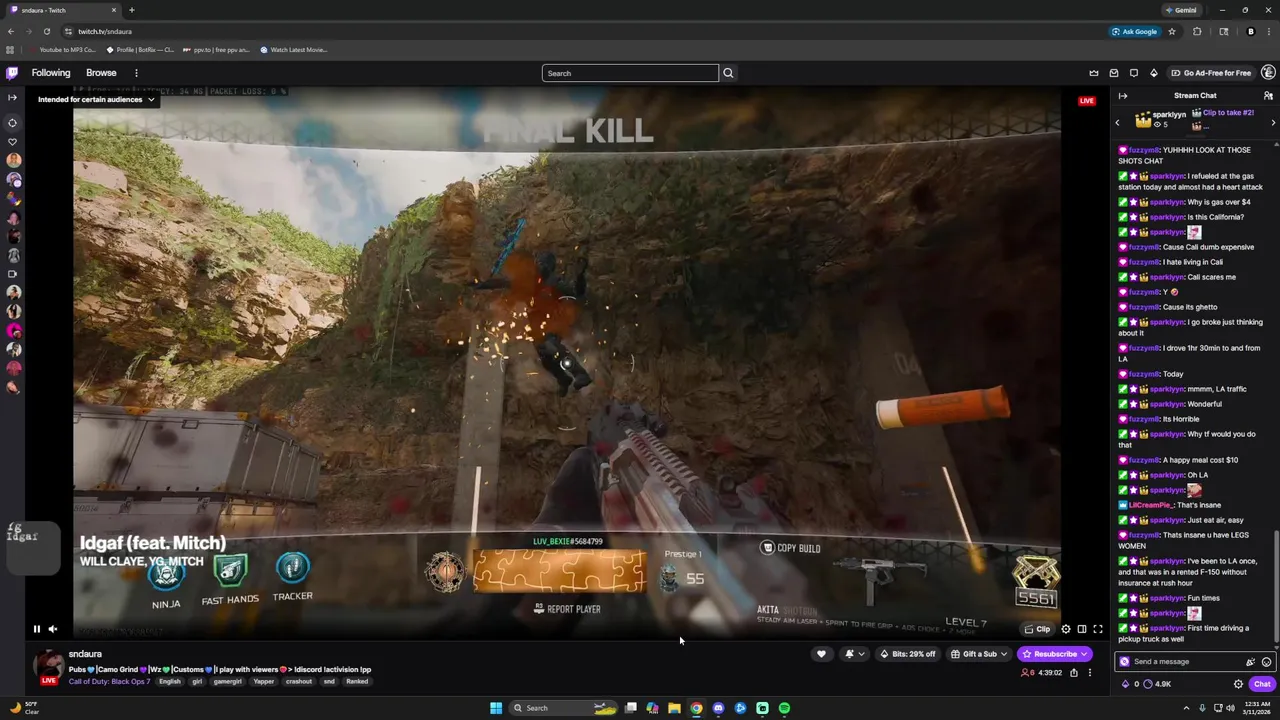
Task: Open the channel points balance 4.9K
Action: click(1156, 684)
